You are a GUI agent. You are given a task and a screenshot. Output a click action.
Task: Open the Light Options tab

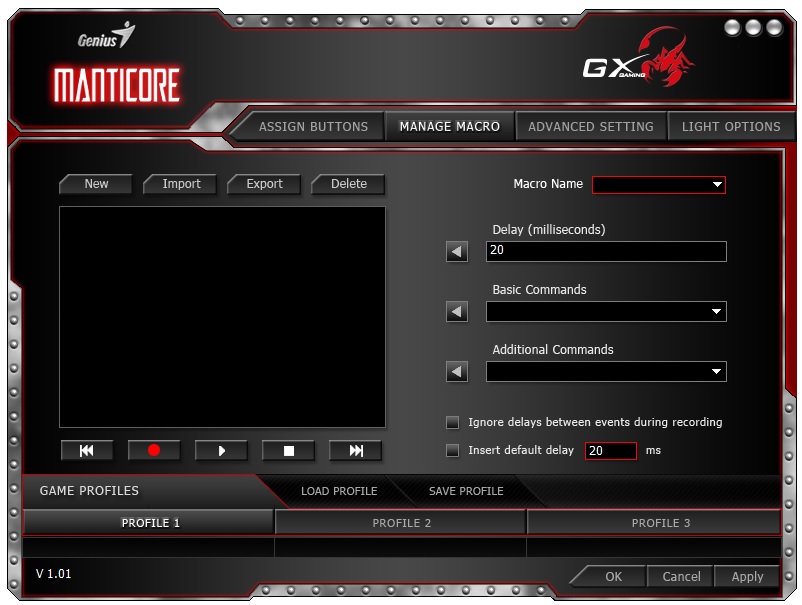(x=731, y=127)
